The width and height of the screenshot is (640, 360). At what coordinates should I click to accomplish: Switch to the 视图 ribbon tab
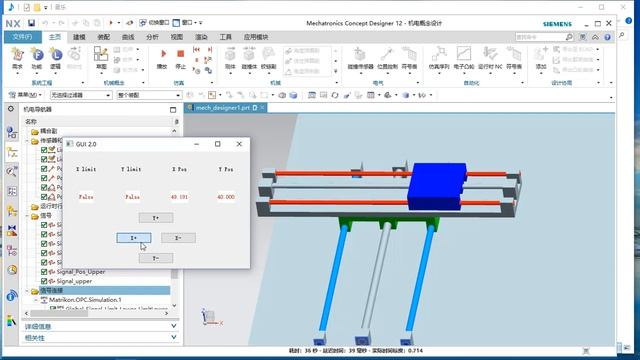[x=177, y=37]
